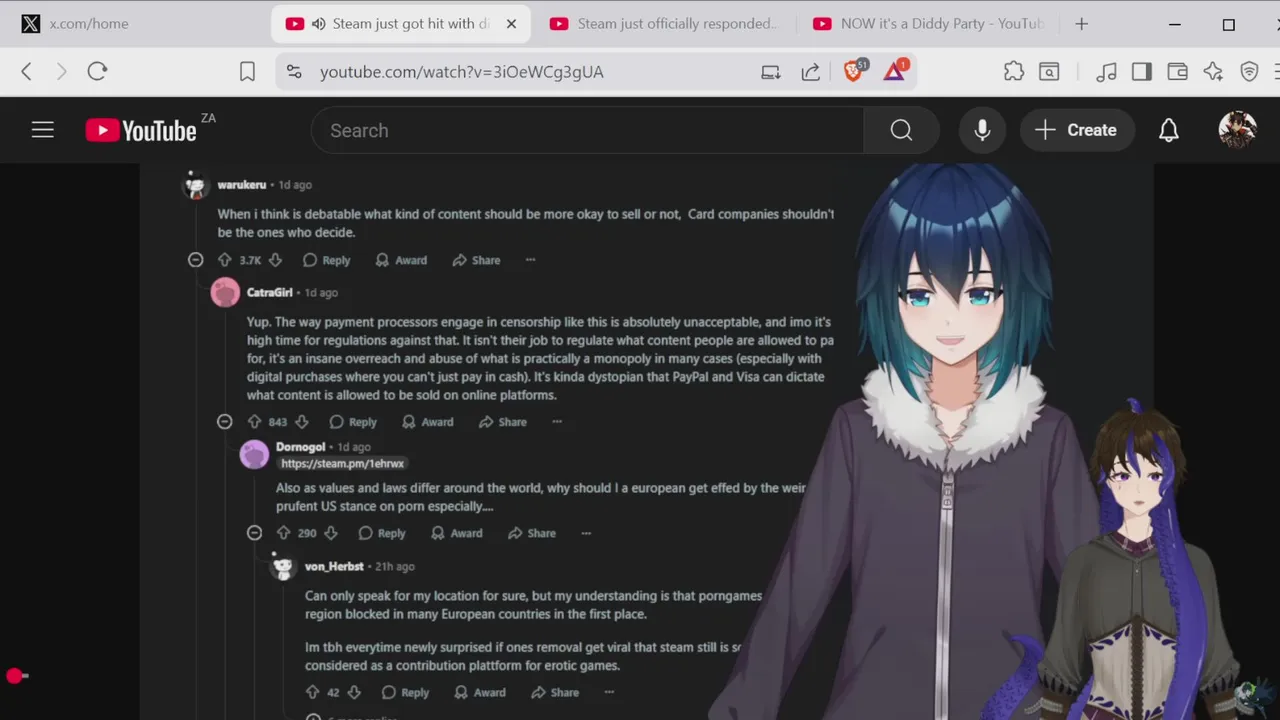
Task: Open the YouTube guide hamburger menu
Action: click(x=42, y=130)
